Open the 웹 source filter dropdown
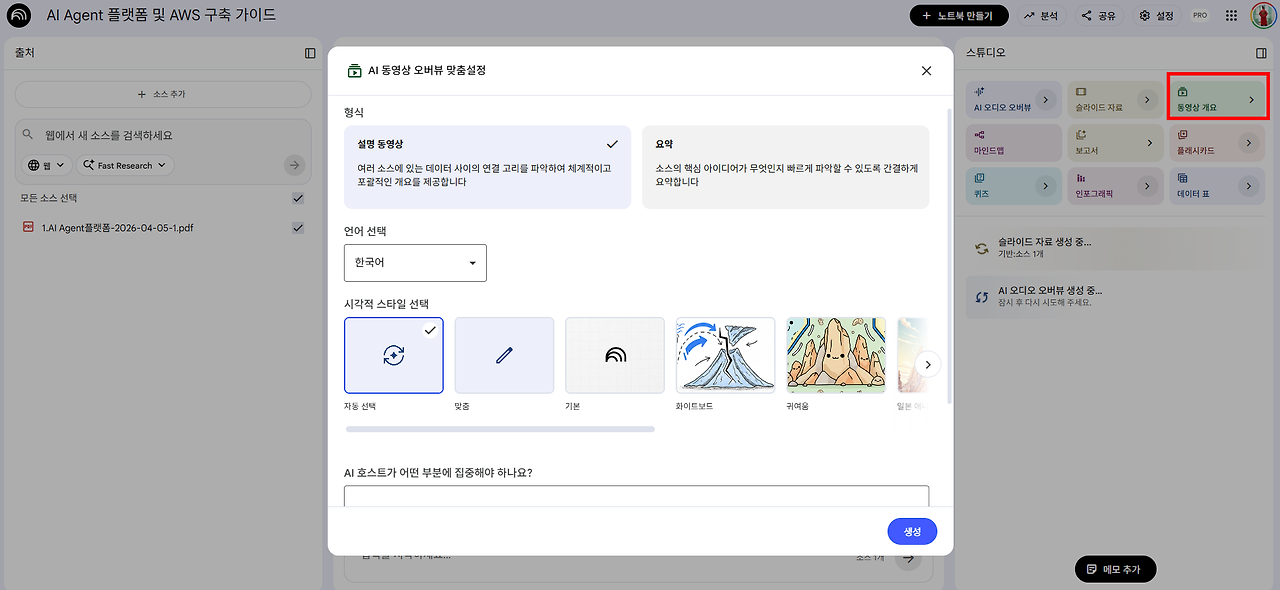The height and width of the screenshot is (590, 1280). (x=45, y=164)
